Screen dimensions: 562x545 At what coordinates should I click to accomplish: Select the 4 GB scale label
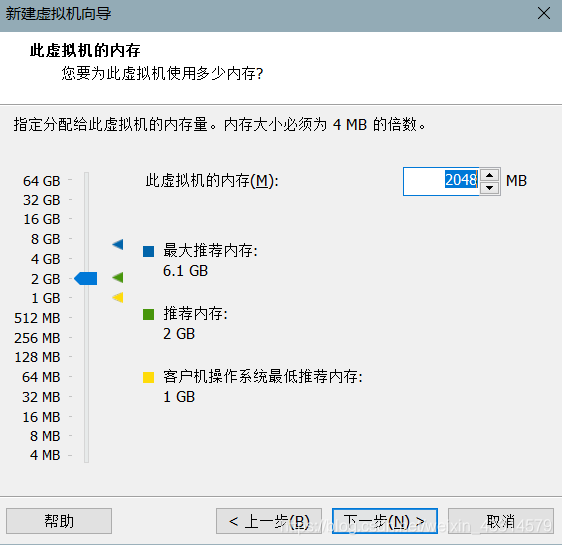(46, 259)
